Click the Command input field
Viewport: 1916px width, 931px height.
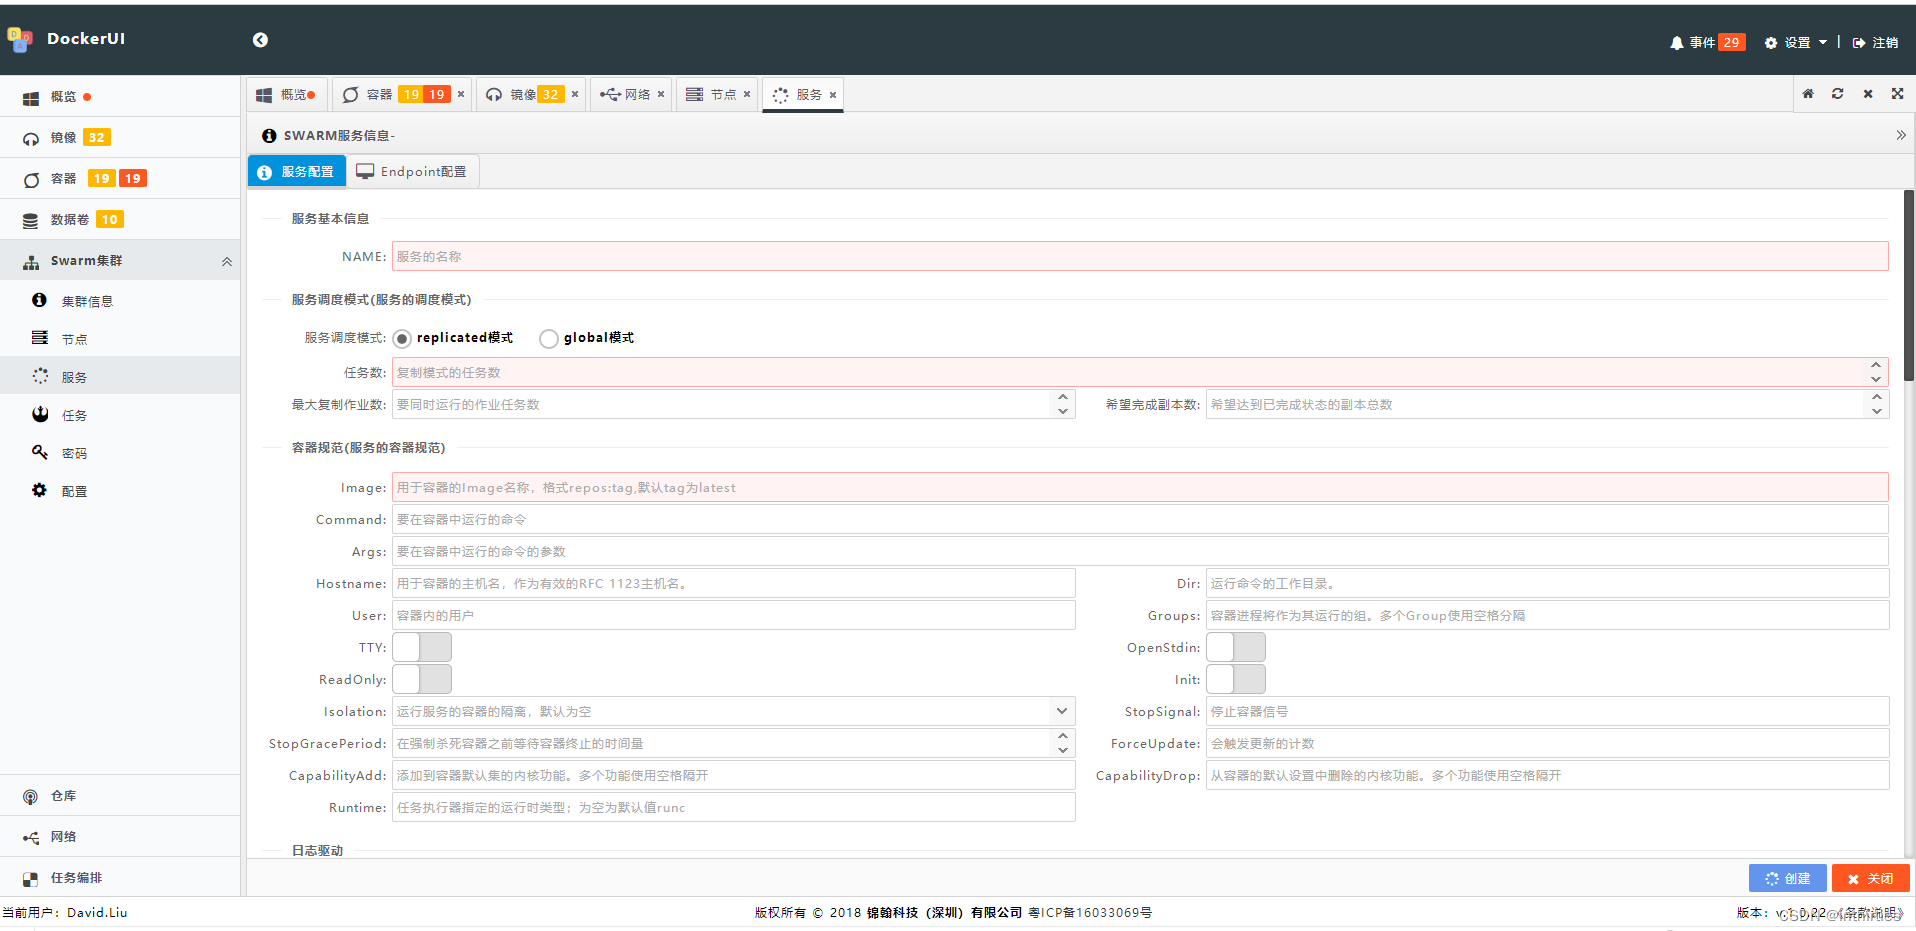tap(1140, 520)
